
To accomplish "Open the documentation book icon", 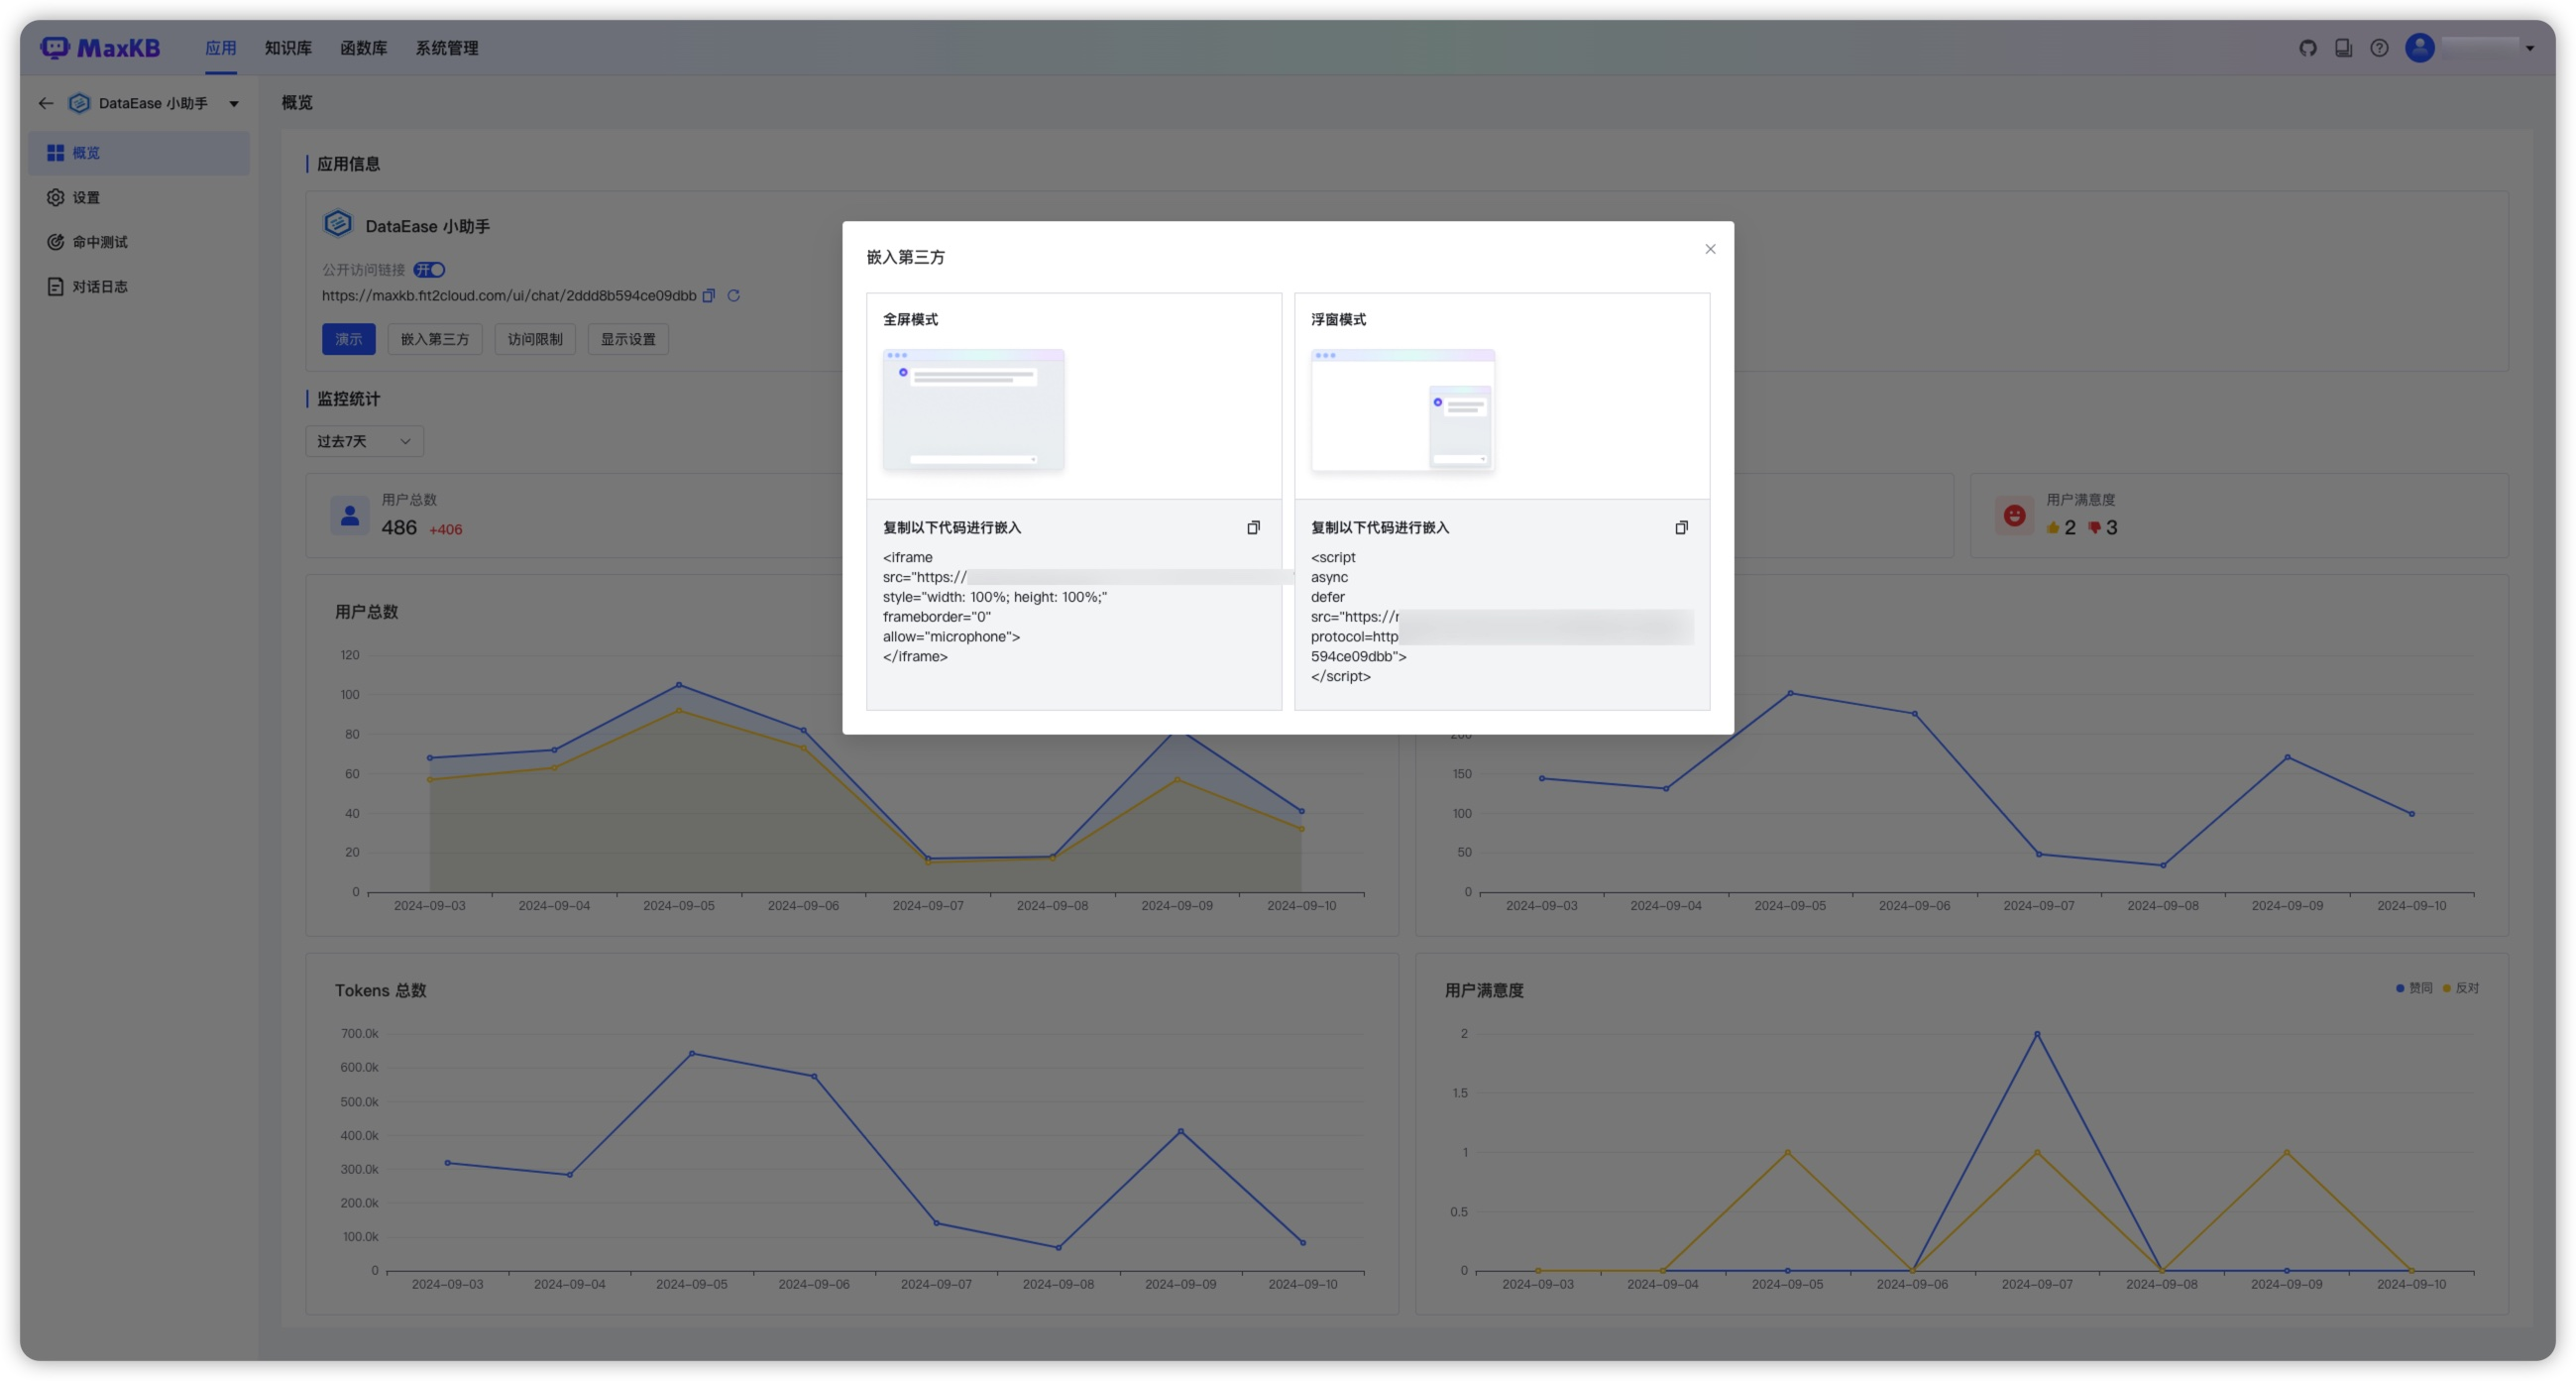I will click(2343, 48).
